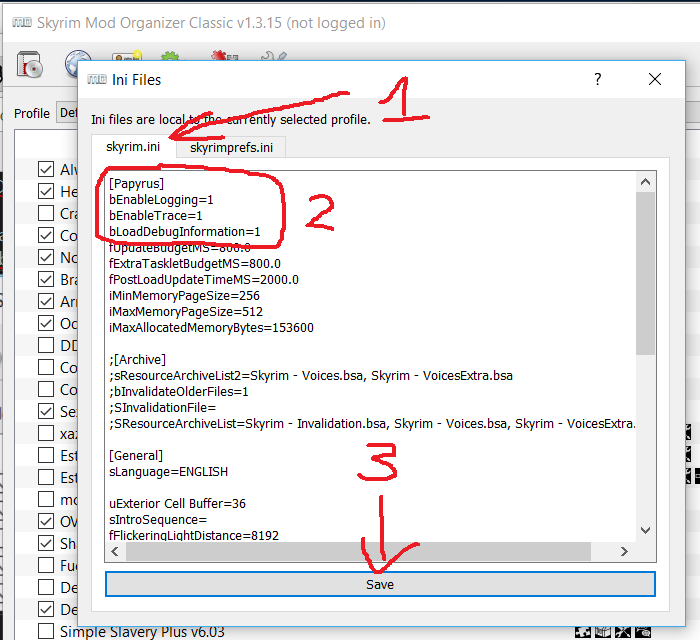Click the ini editor scroll right arrow
The height and width of the screenshot is (640, 700).
624,552
